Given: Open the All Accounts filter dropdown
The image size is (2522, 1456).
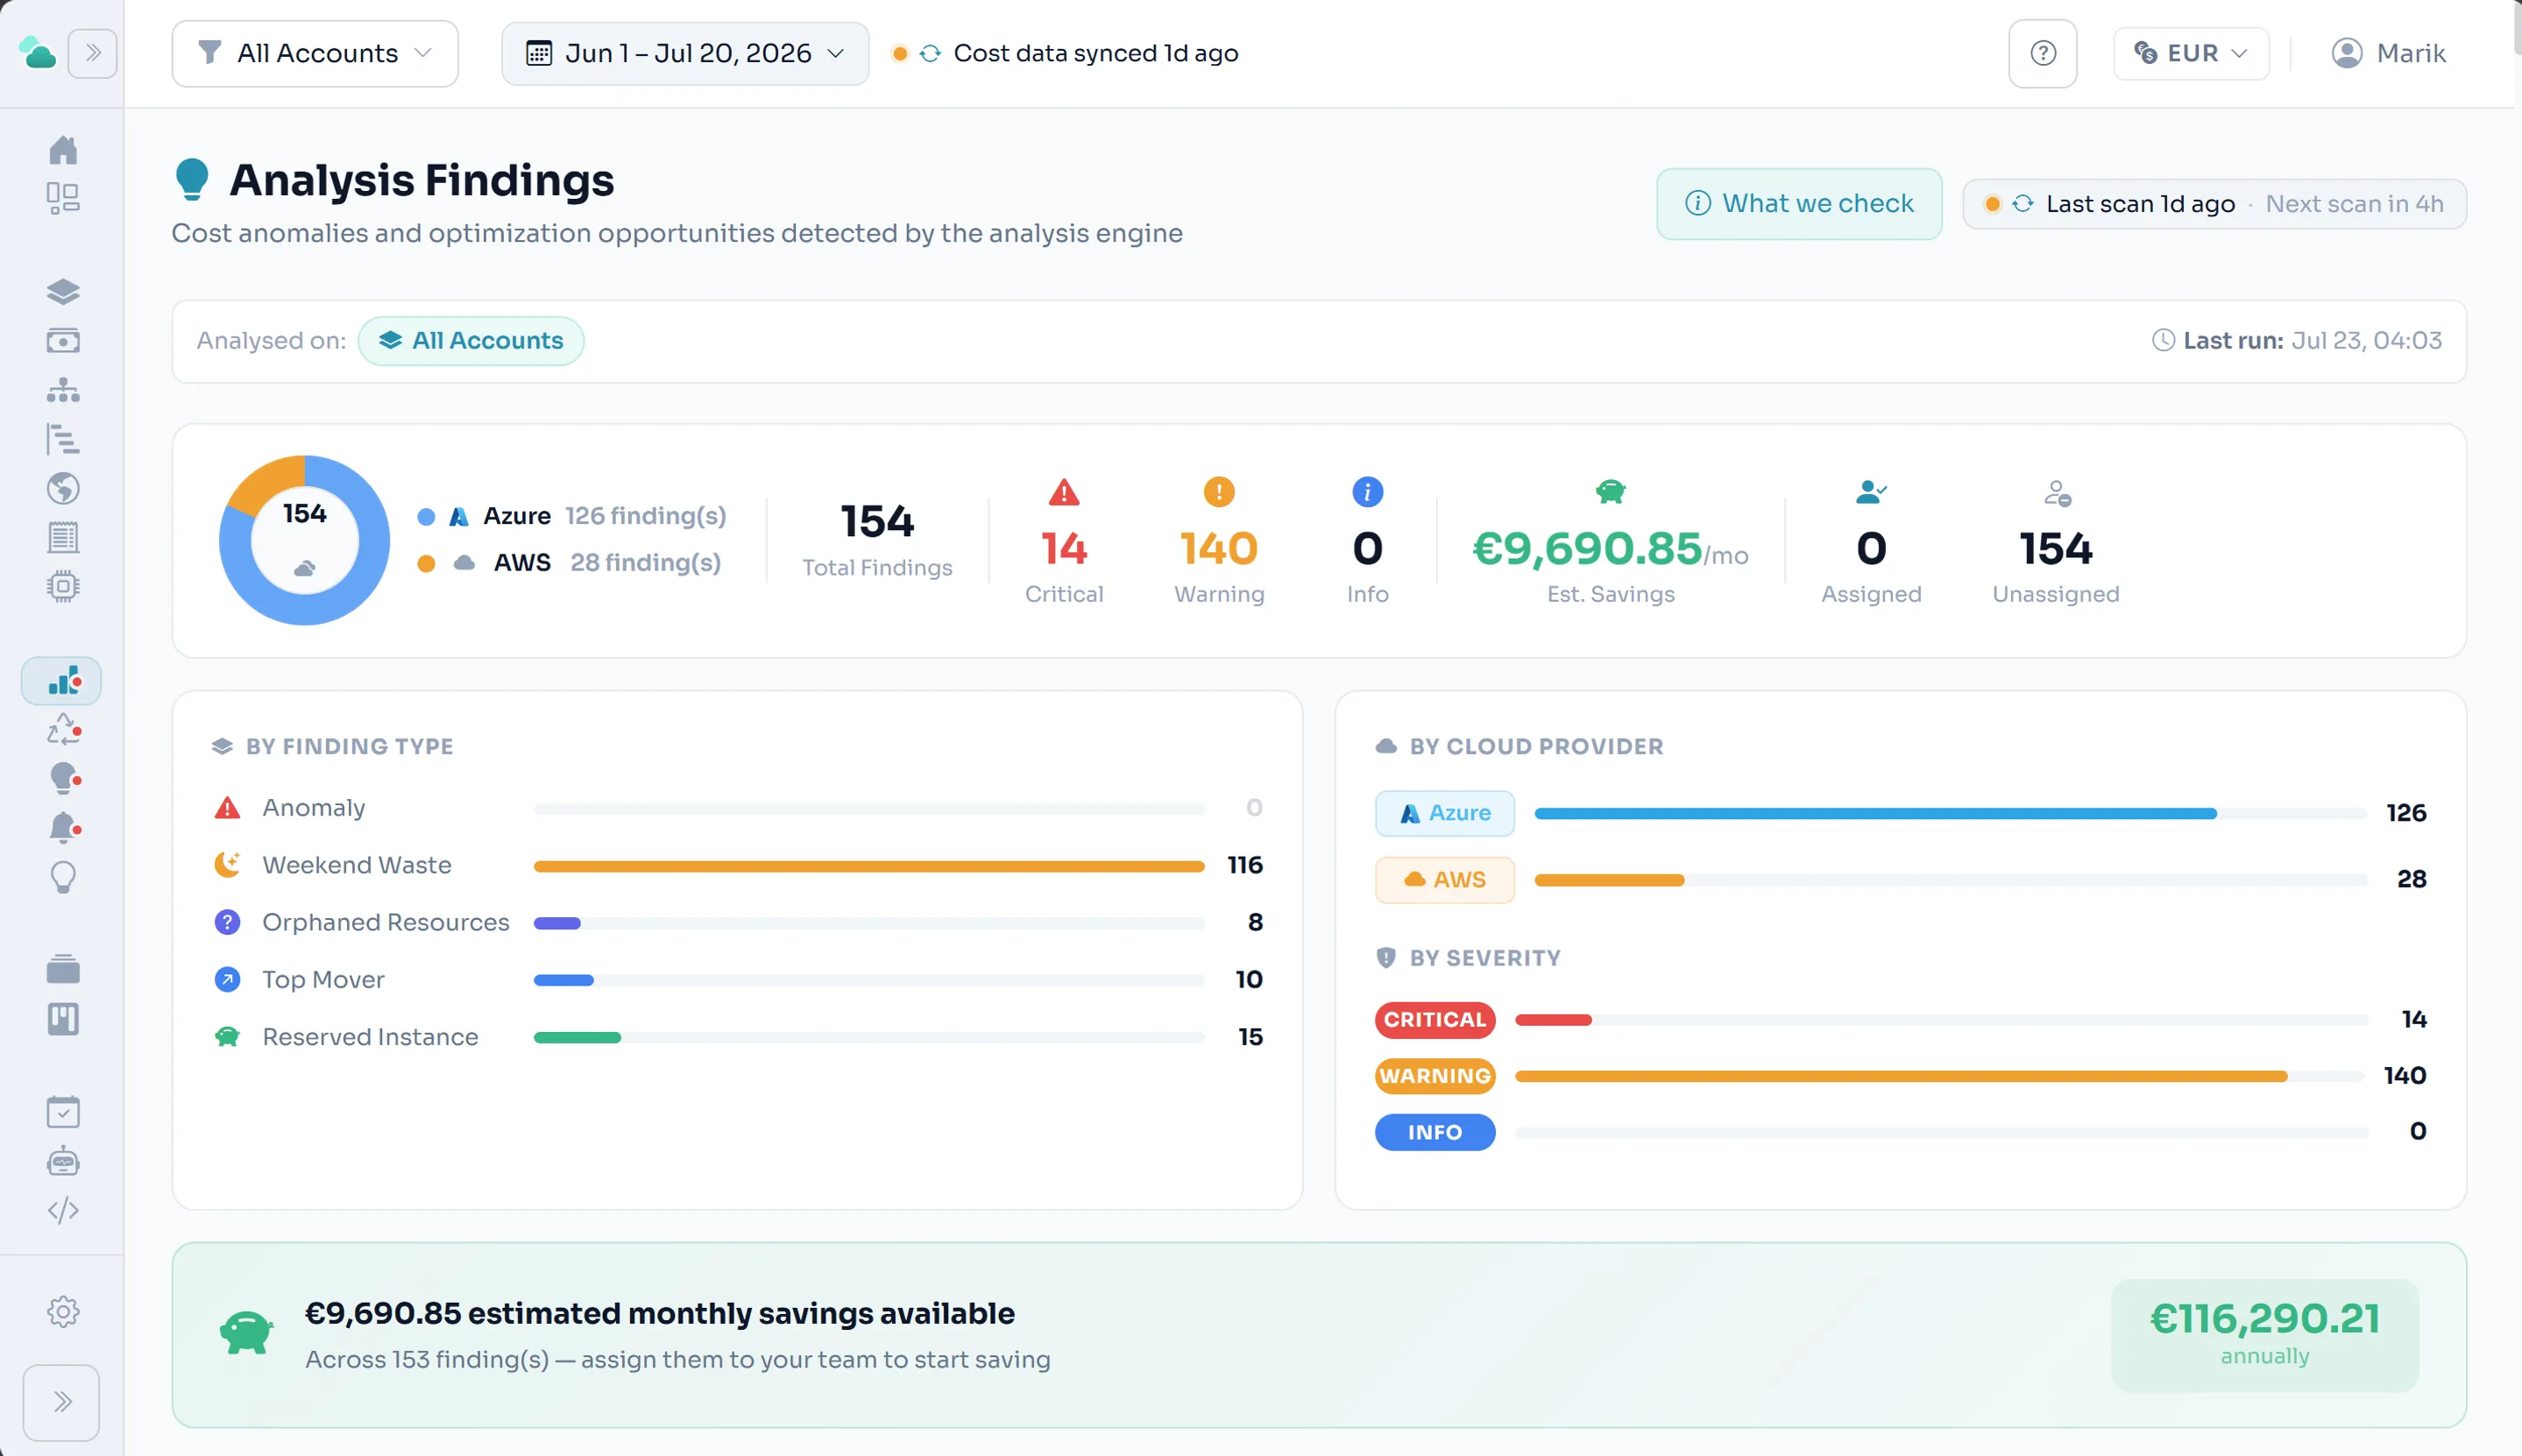Looking at the screenshot, I should pos(315,53).
